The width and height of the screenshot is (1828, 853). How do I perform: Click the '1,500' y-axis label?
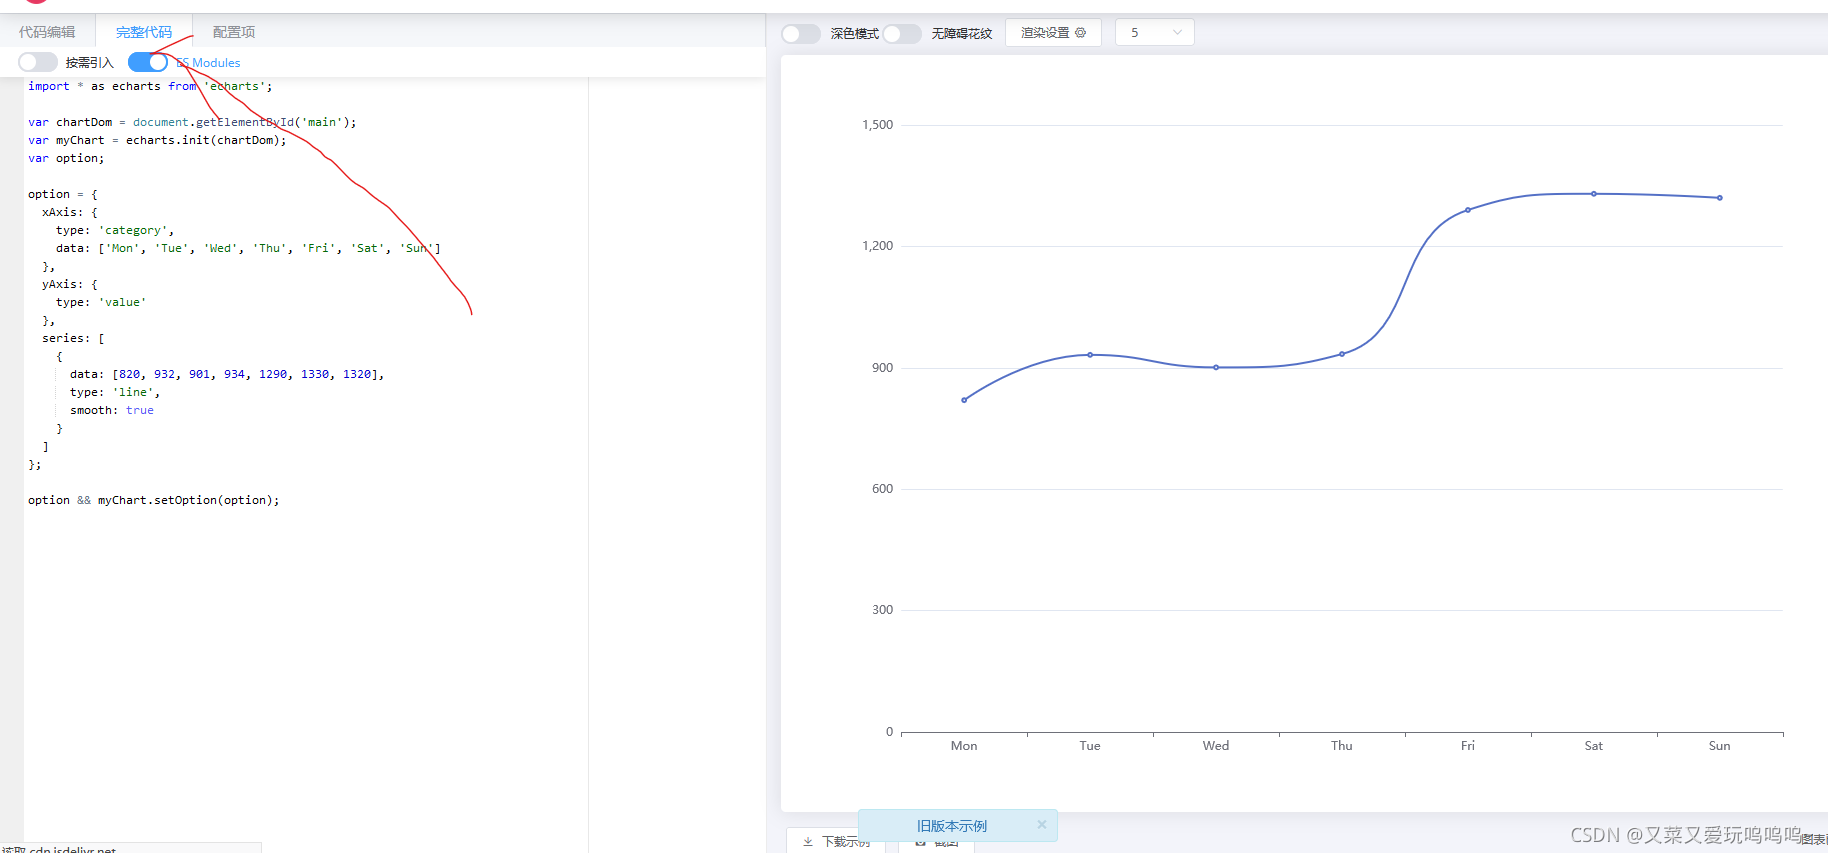point(878,125)
